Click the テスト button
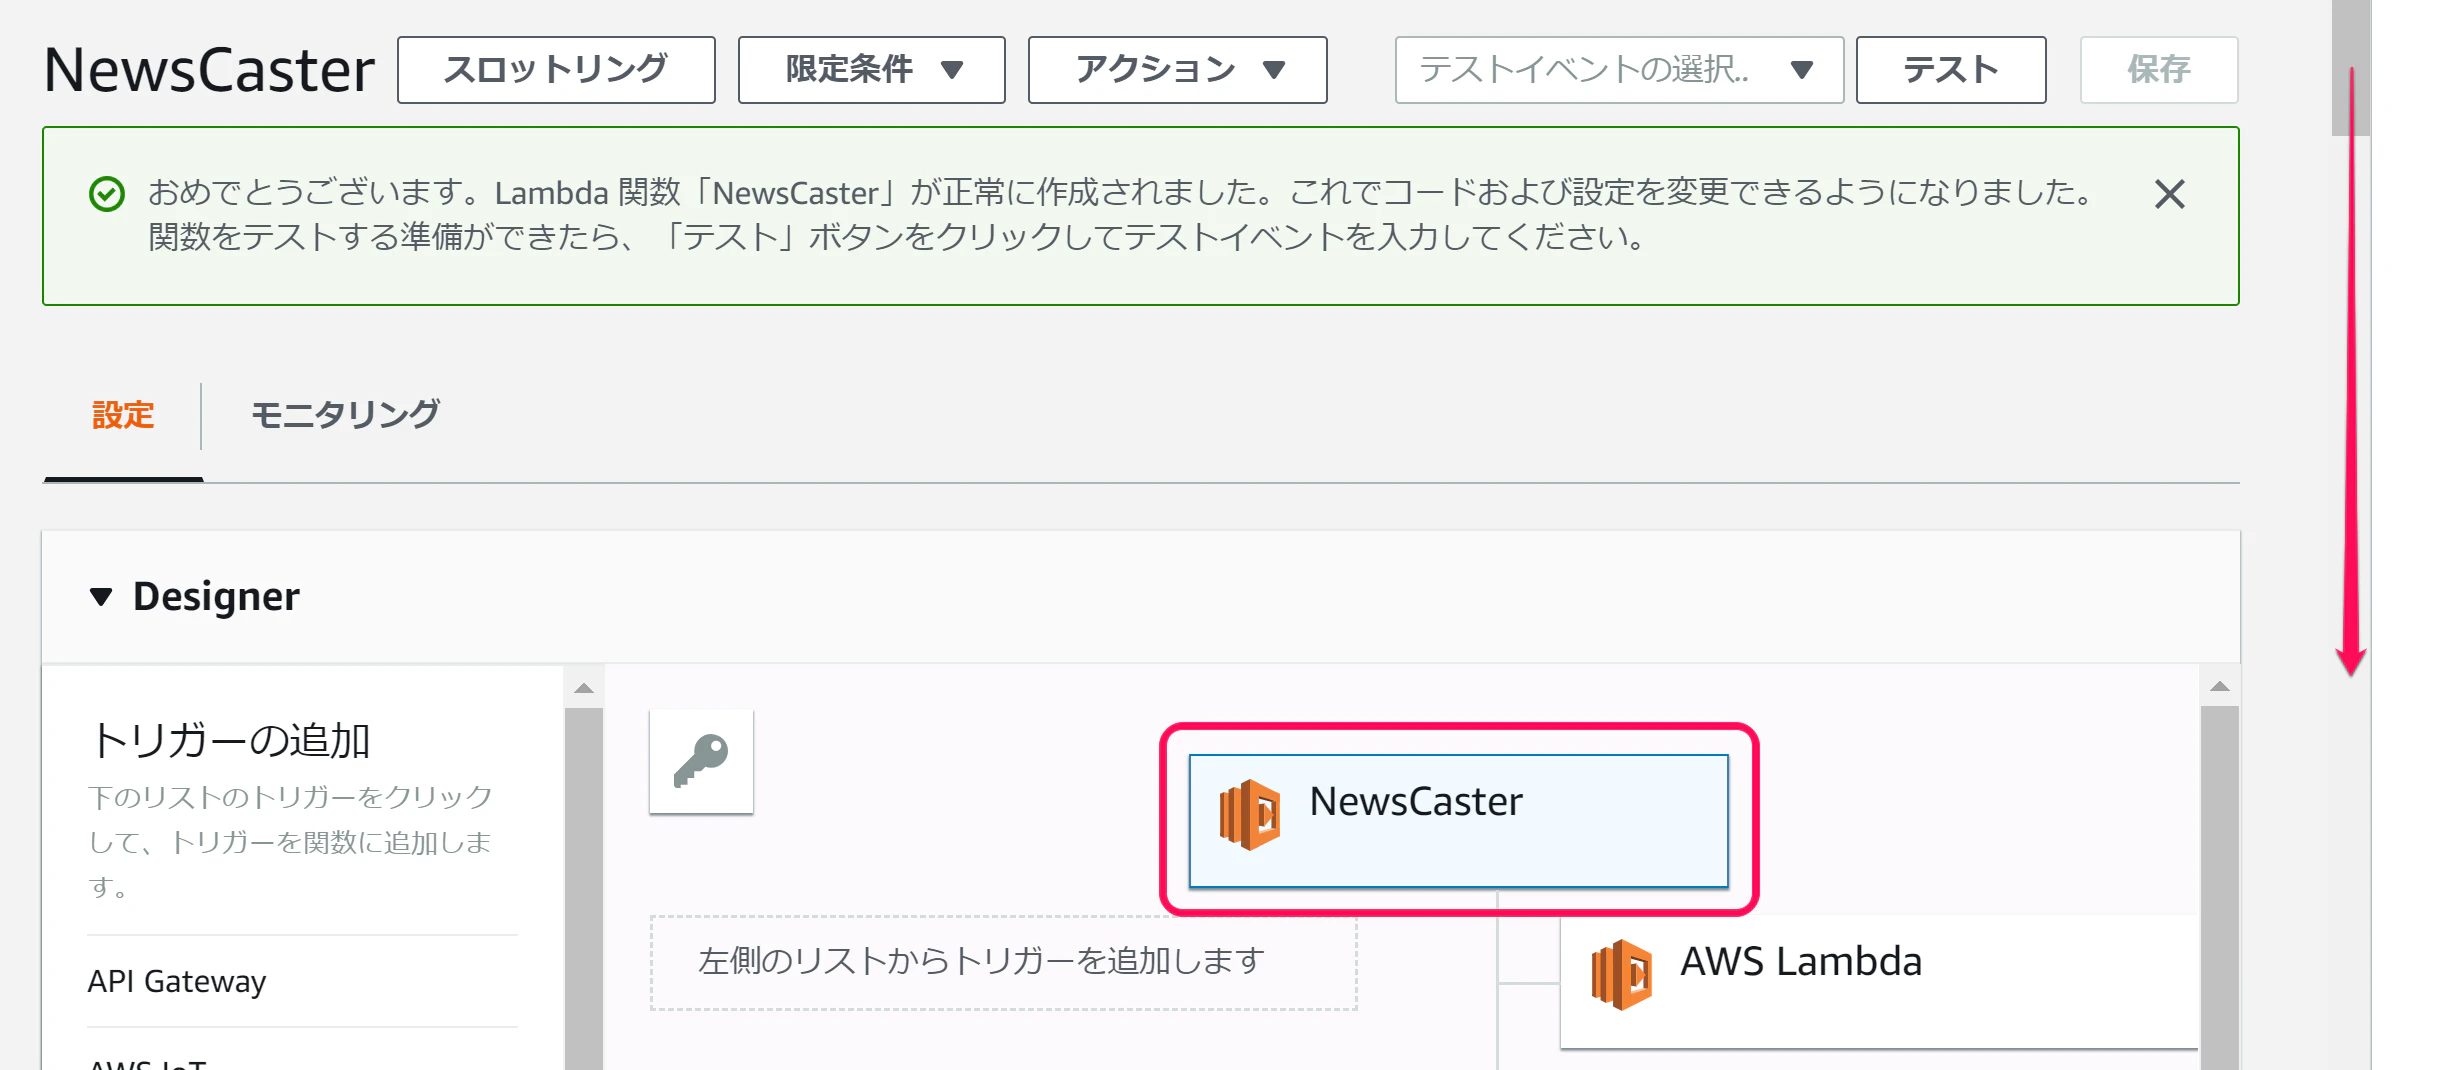This screenshot has height=1070, width=2442. tap(1951, 70)
